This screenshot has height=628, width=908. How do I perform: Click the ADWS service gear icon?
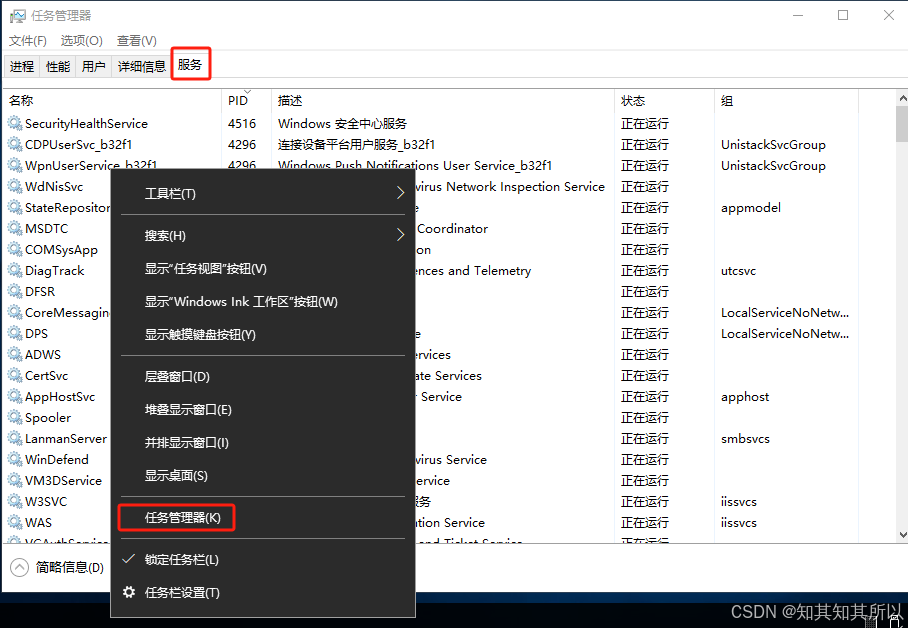click(15, 354)
